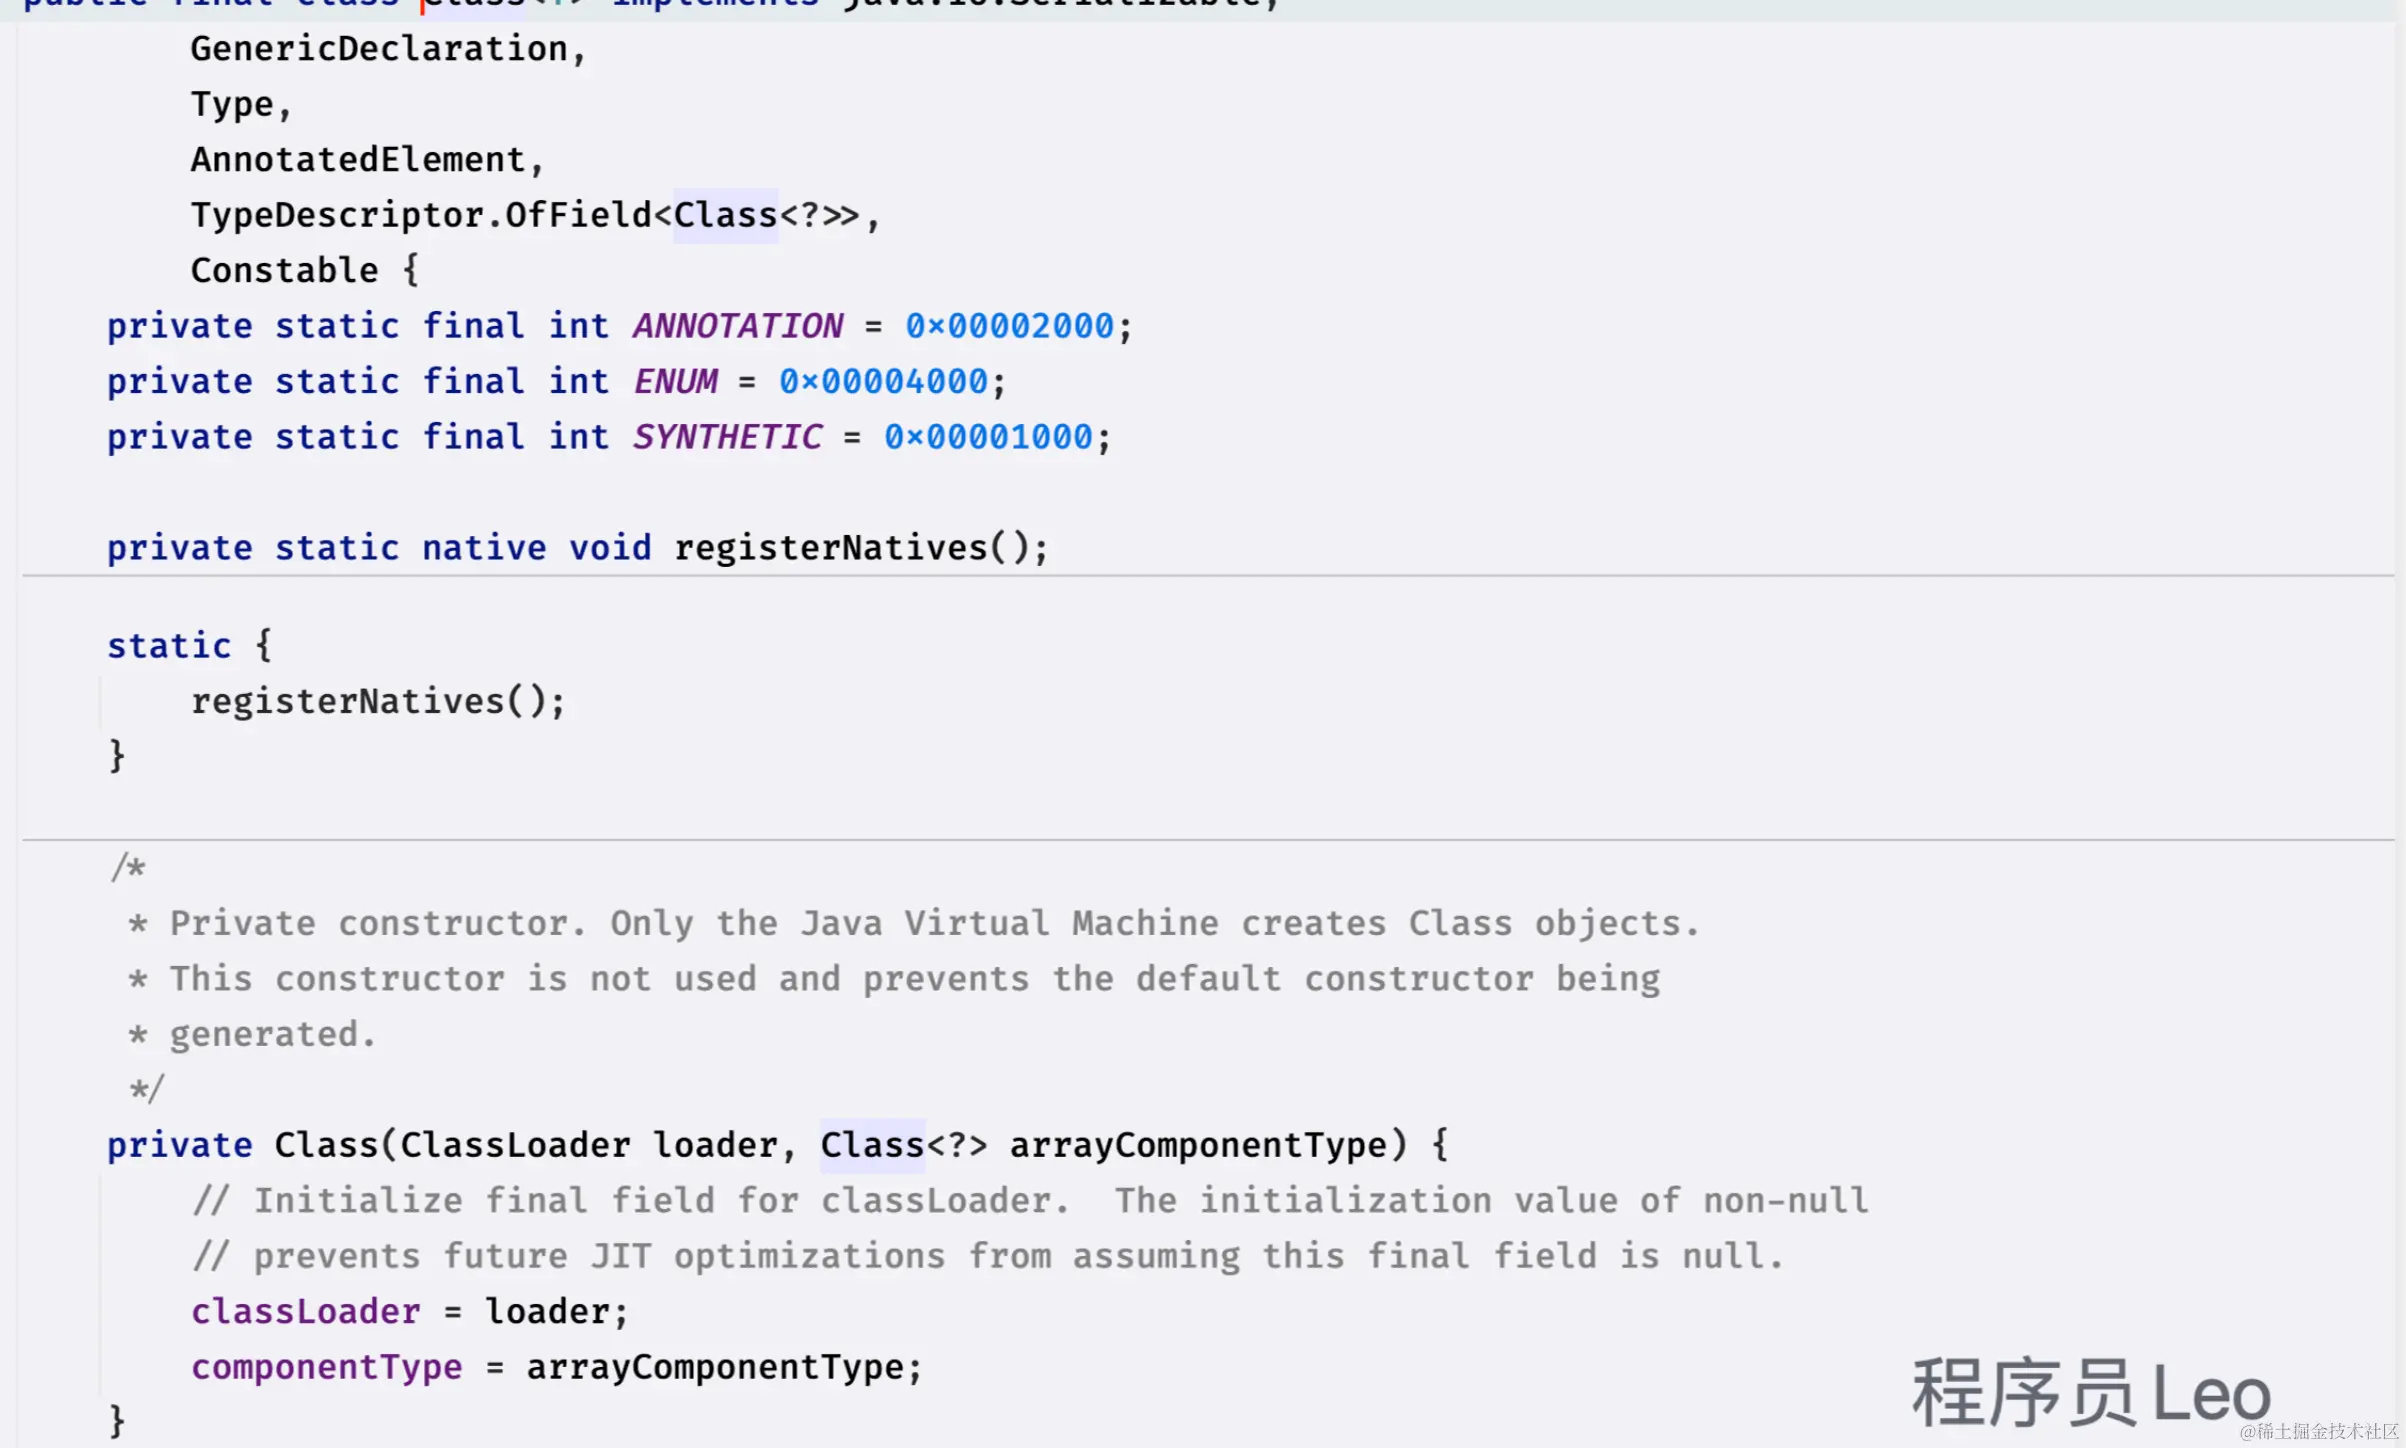Click the componentType field name
2406x1448 pixels.
(x=326, y=1367)
